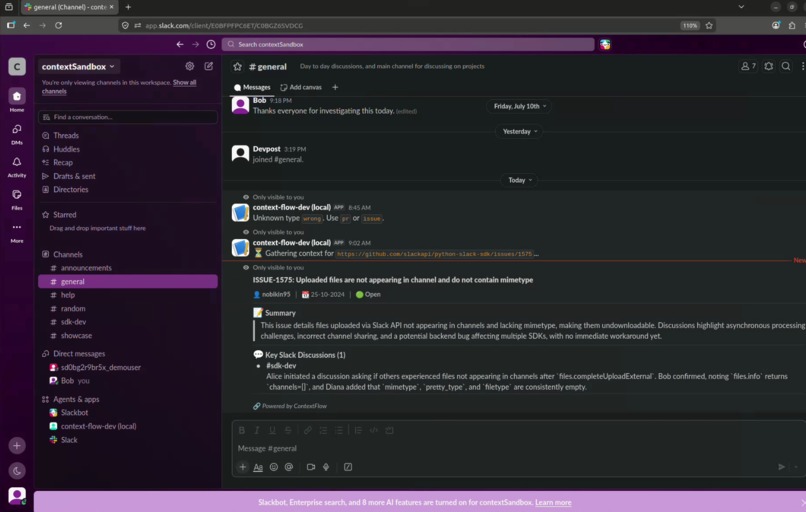
Task: Open channel notification bell settings
Action: pos(768,66)
